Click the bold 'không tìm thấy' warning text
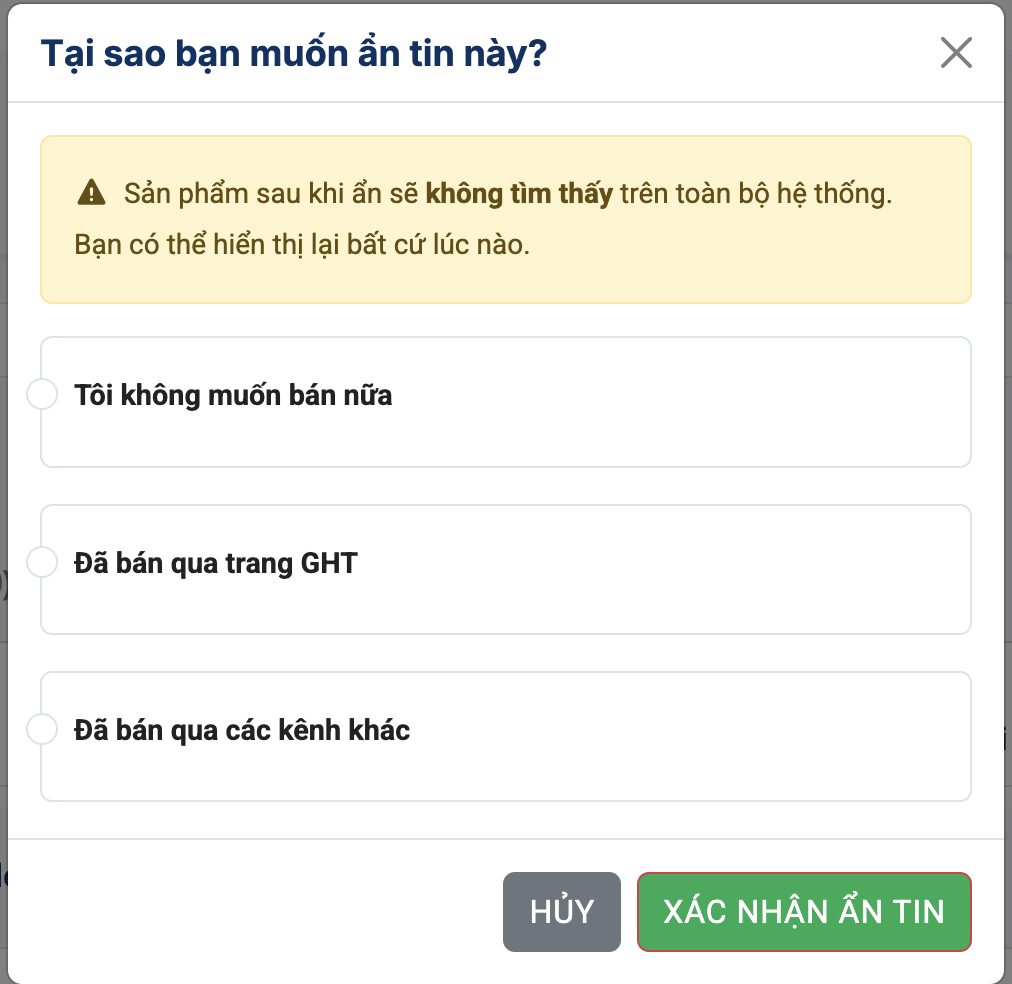 [x=519, y=194]
